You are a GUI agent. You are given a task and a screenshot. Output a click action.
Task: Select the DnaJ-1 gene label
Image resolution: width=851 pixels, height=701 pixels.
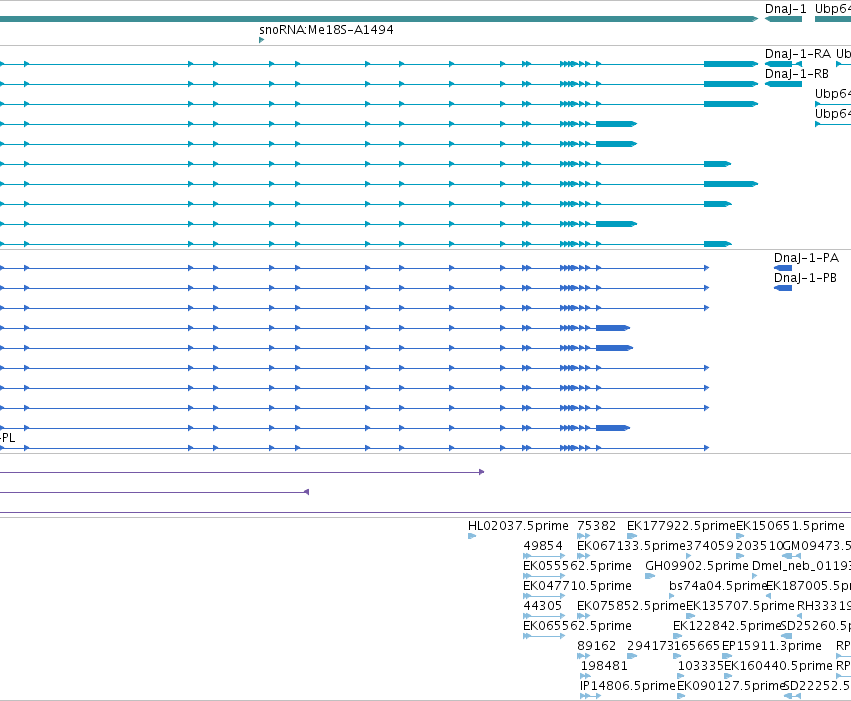(x=785, y=9)
